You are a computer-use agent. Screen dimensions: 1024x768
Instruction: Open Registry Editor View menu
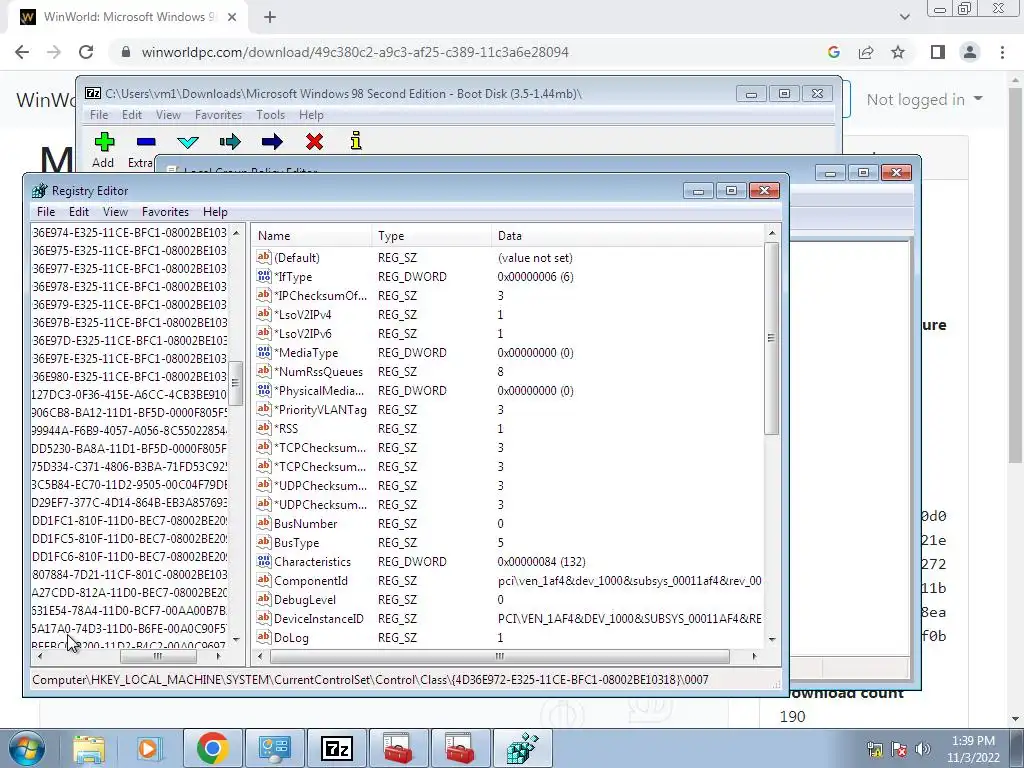[x=115, y=212]
